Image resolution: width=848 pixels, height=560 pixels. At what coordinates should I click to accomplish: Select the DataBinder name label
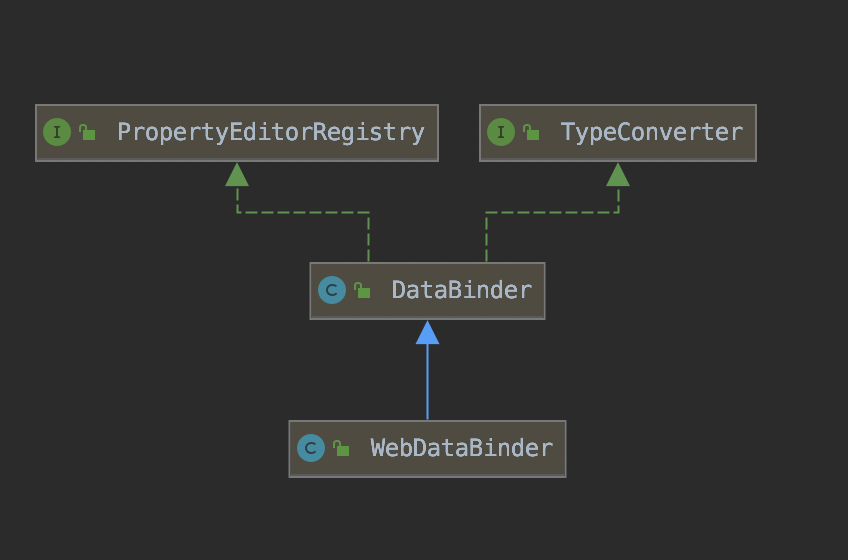pos(461,290)
